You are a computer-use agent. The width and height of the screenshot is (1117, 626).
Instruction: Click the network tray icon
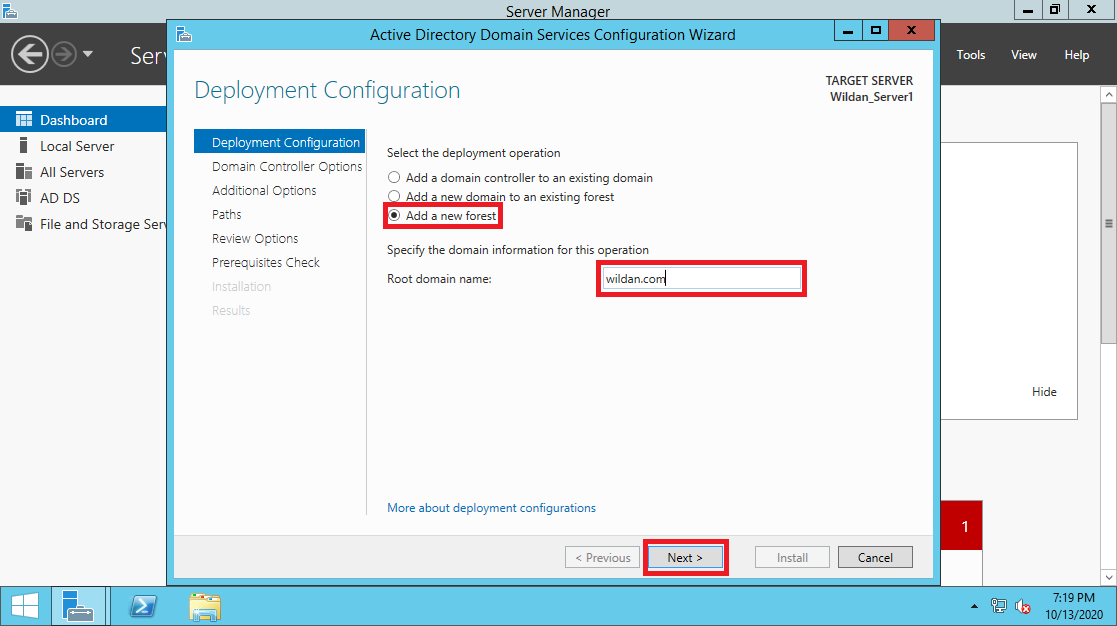(999, 607)
